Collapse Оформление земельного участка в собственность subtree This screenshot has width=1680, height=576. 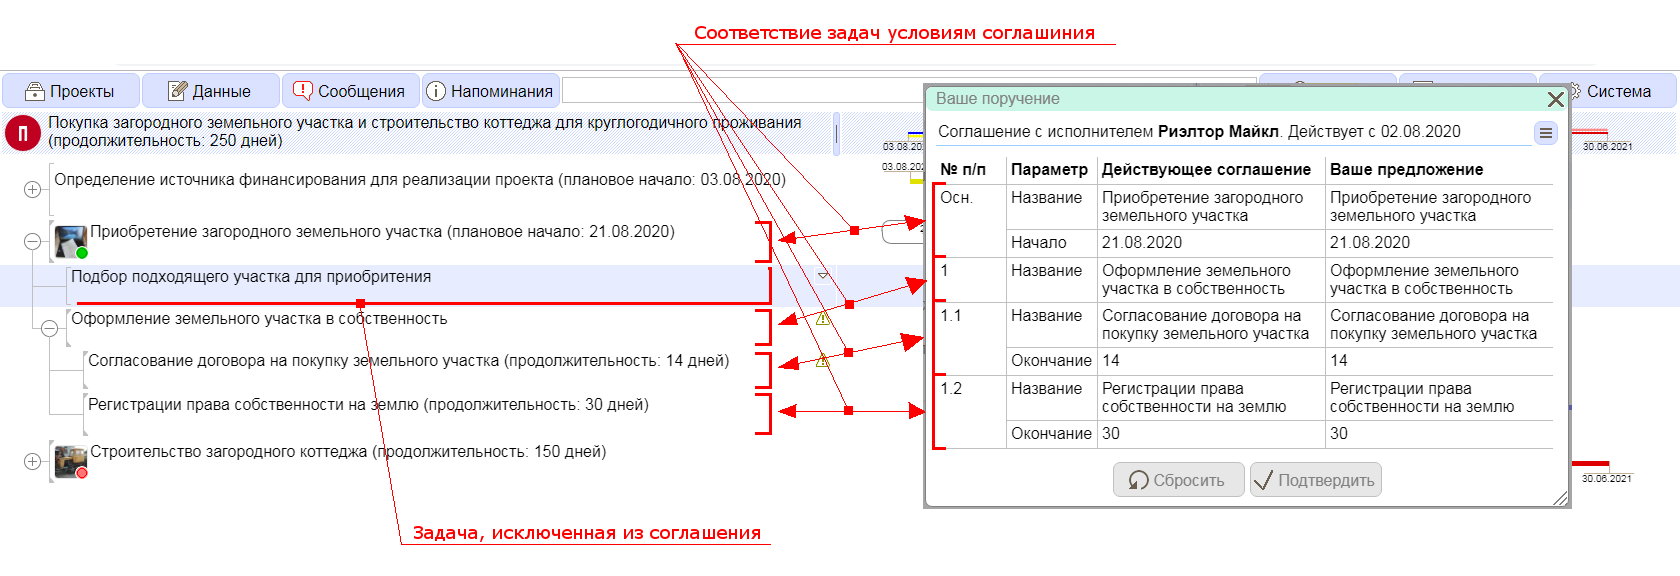click(49, 328)
